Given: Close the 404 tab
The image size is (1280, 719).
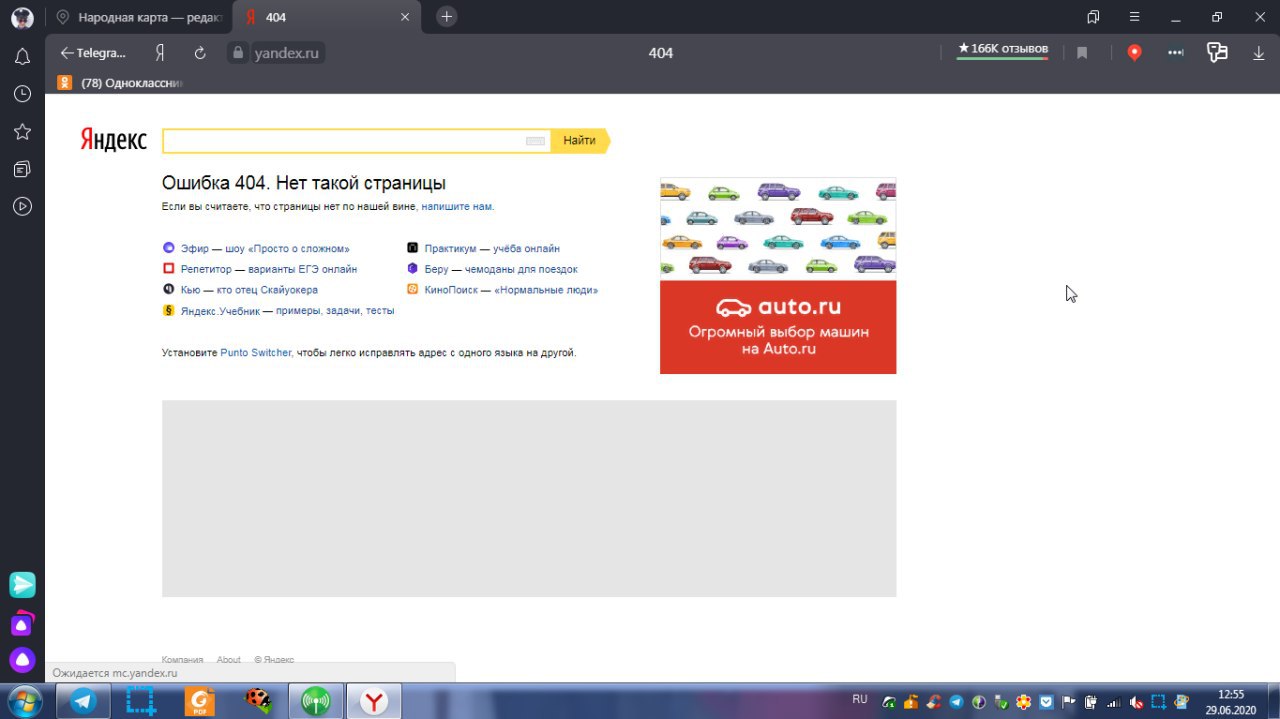Looking at the screenshot, I should 405,17.
